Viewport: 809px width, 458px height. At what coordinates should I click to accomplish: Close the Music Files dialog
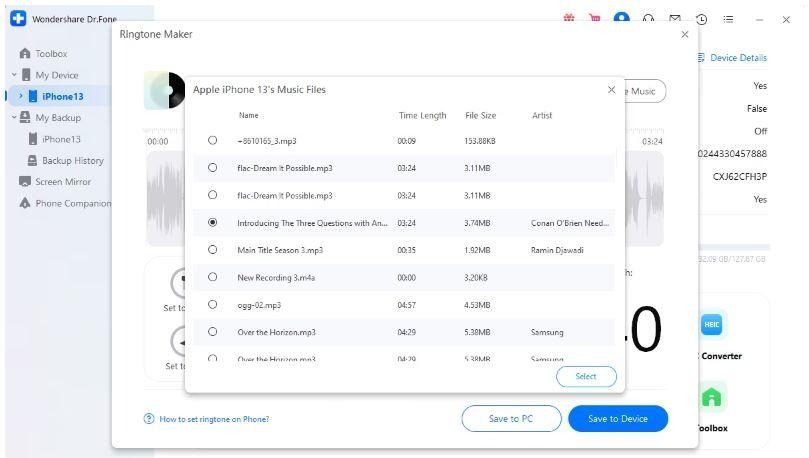(612, 90)
